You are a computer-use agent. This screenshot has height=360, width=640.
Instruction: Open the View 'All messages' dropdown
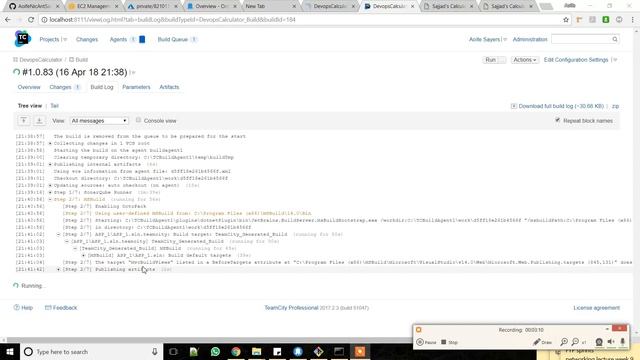(99, 121)
